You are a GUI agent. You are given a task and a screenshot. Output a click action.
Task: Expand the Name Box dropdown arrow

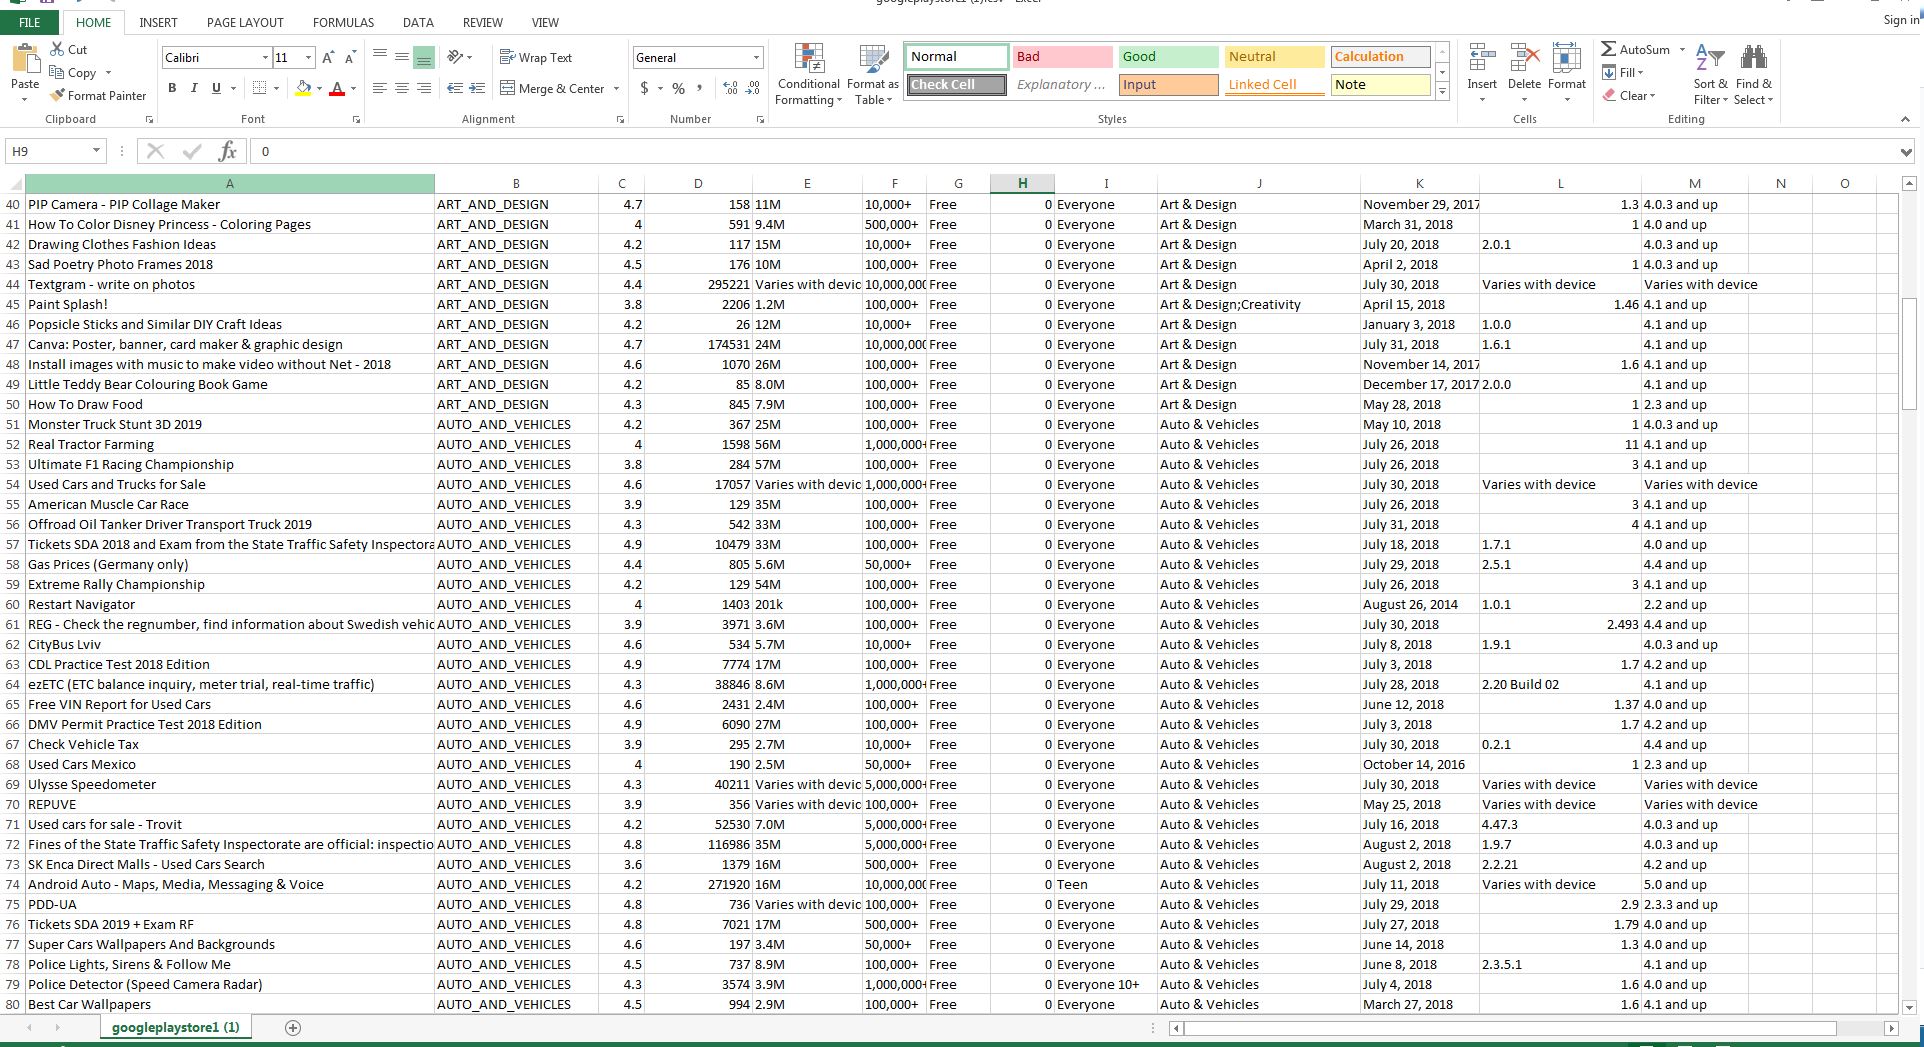click(96, 151)
